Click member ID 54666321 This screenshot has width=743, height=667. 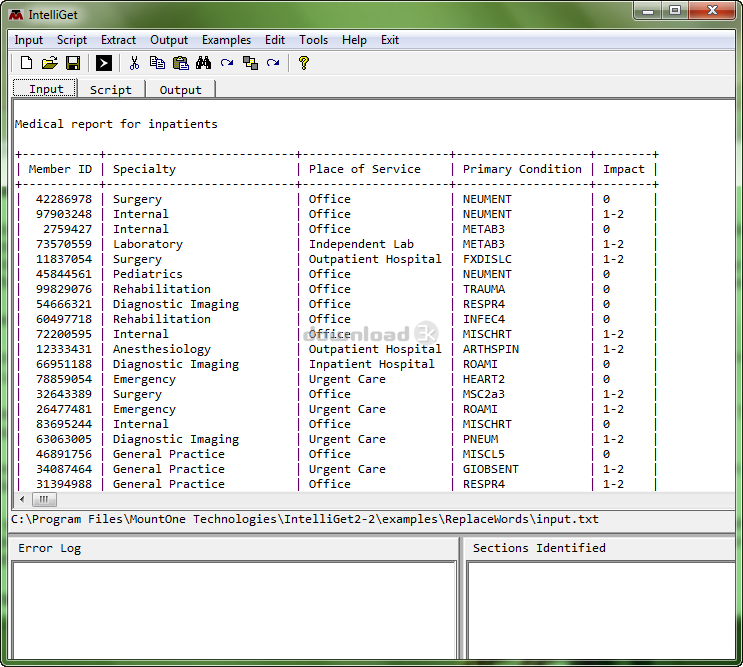(64, 304)
